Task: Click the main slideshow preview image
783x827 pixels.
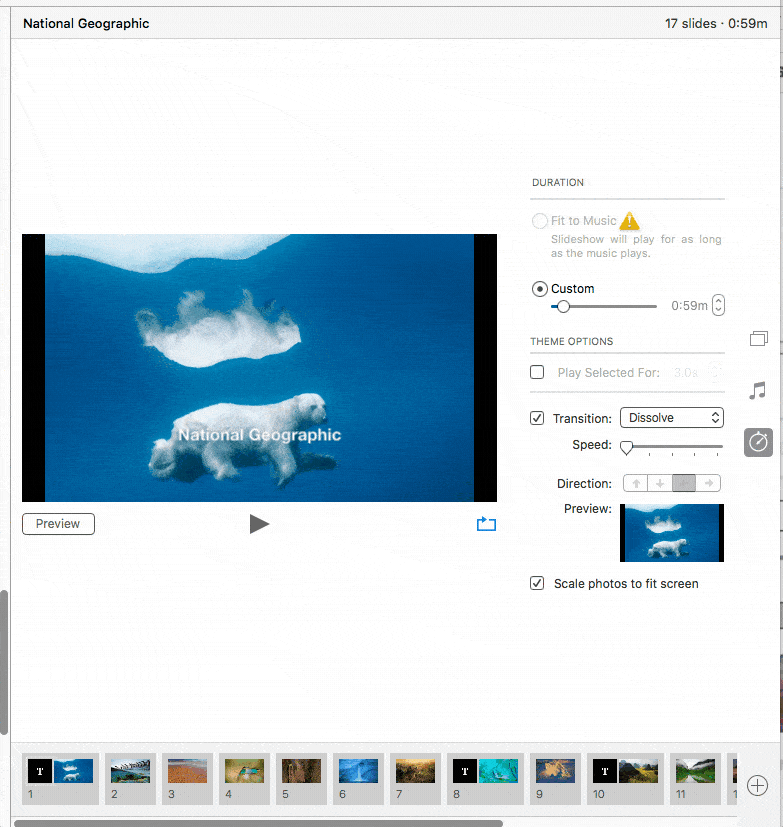Action: click(259, 368)
